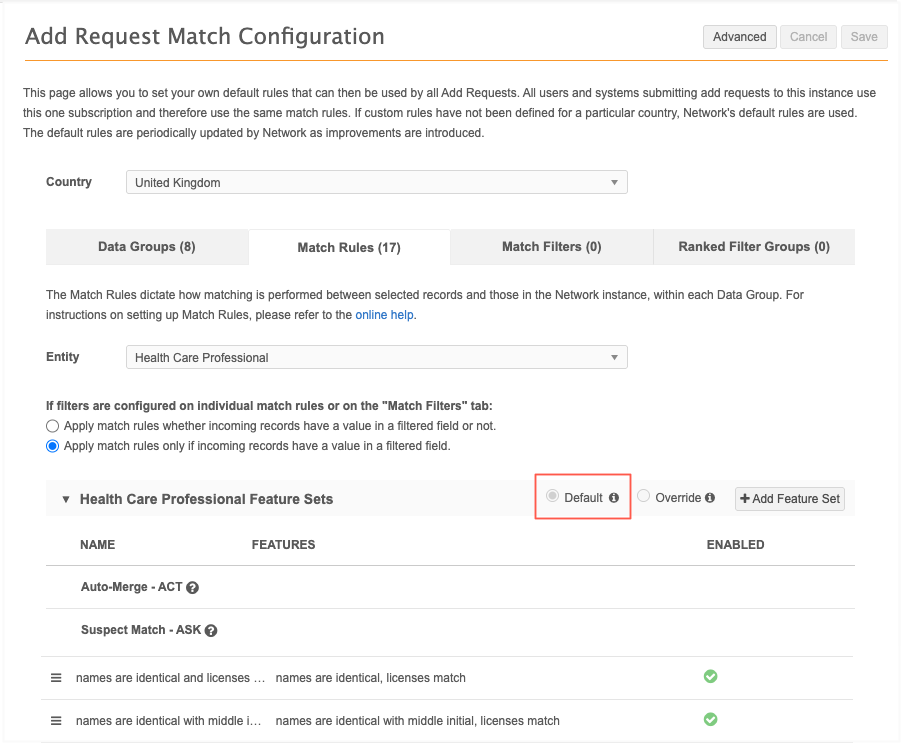The width and height of the screenshot is (901, 746).
Task: Collapse Health Care Professional Feature Sets section
Action: (x=66, y=499)
